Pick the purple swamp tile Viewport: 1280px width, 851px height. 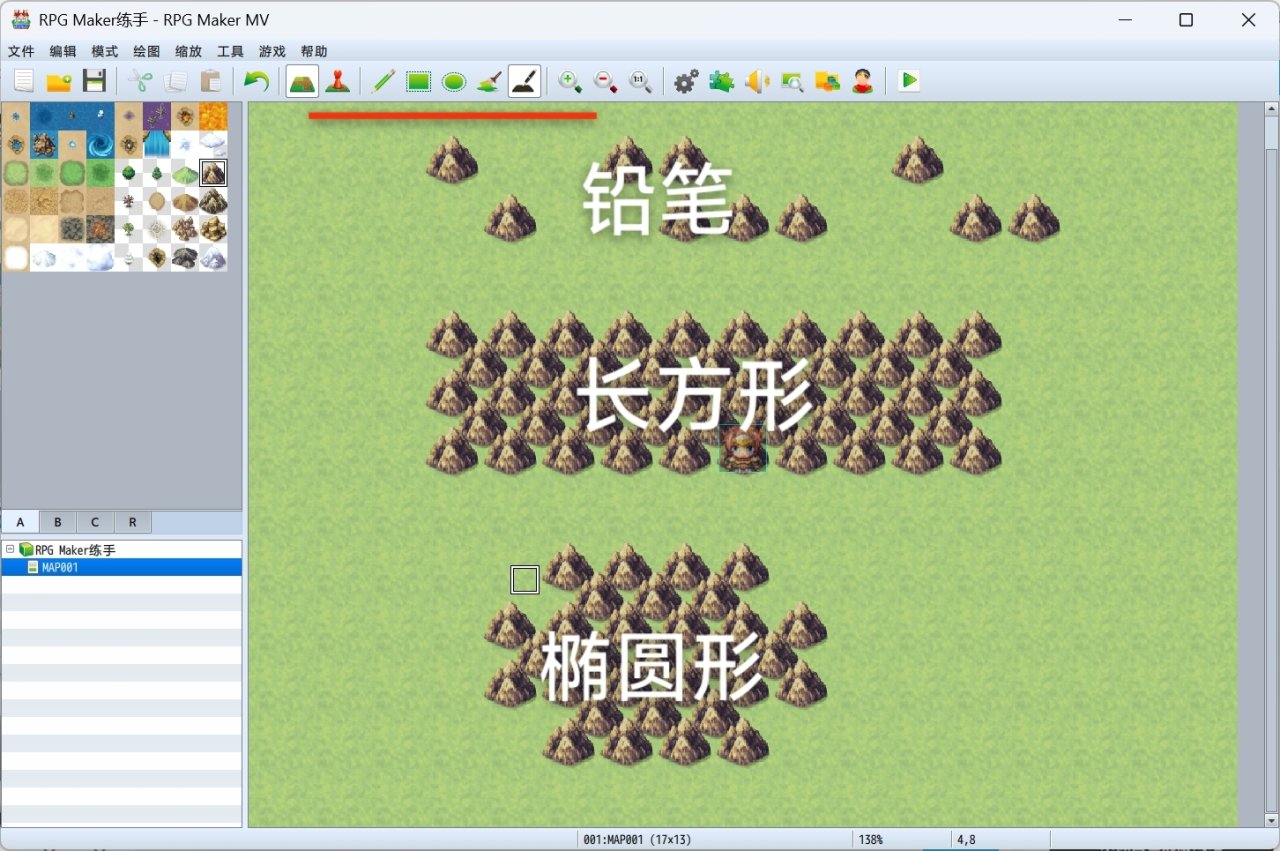157,116
